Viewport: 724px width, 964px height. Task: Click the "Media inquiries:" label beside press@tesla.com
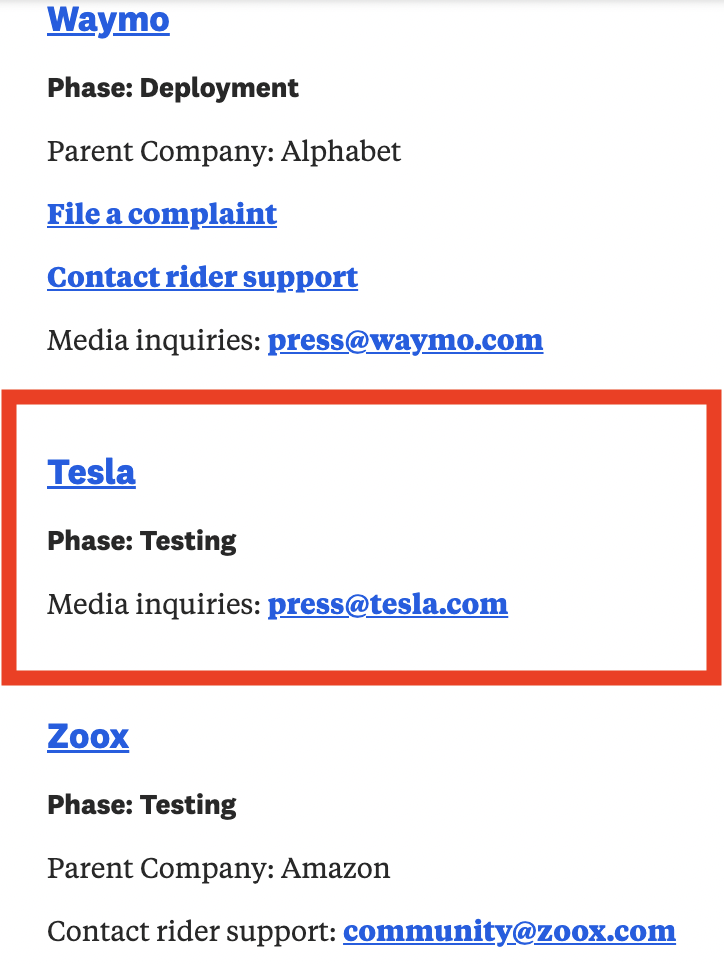[154, 604]
